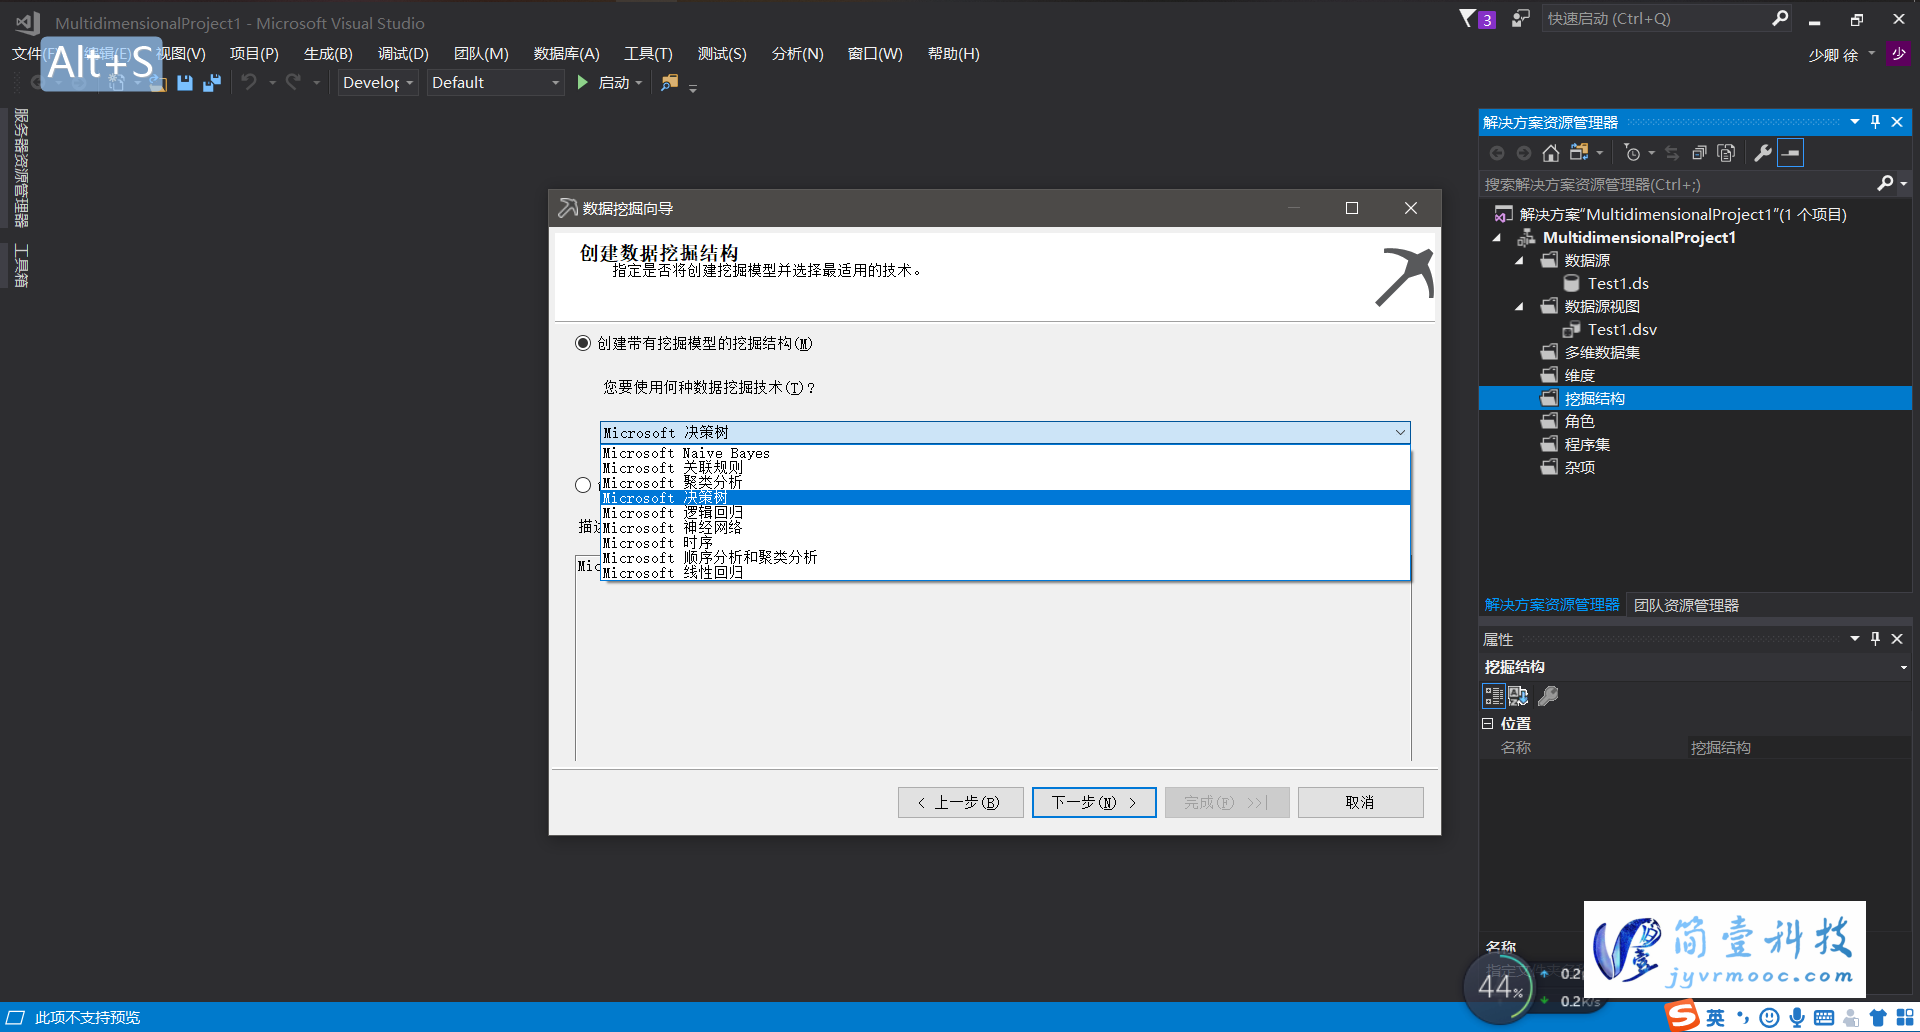Click the Preview Selected Items icon

tap(1791, 153)
